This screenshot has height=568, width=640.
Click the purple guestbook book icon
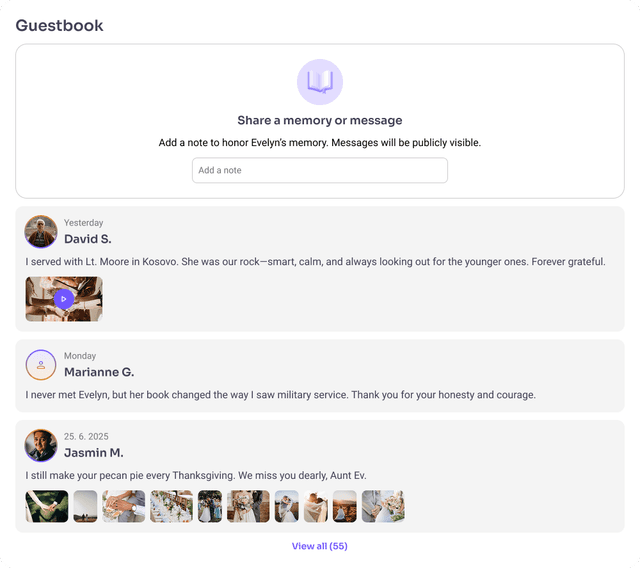(320, 82)
